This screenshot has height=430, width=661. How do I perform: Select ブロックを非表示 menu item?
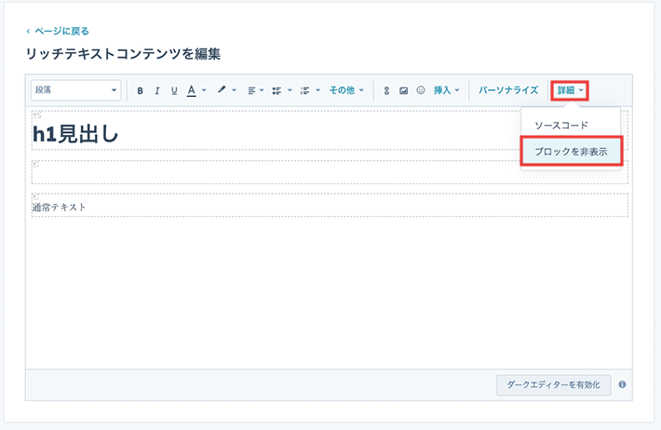tap(571, 151)
